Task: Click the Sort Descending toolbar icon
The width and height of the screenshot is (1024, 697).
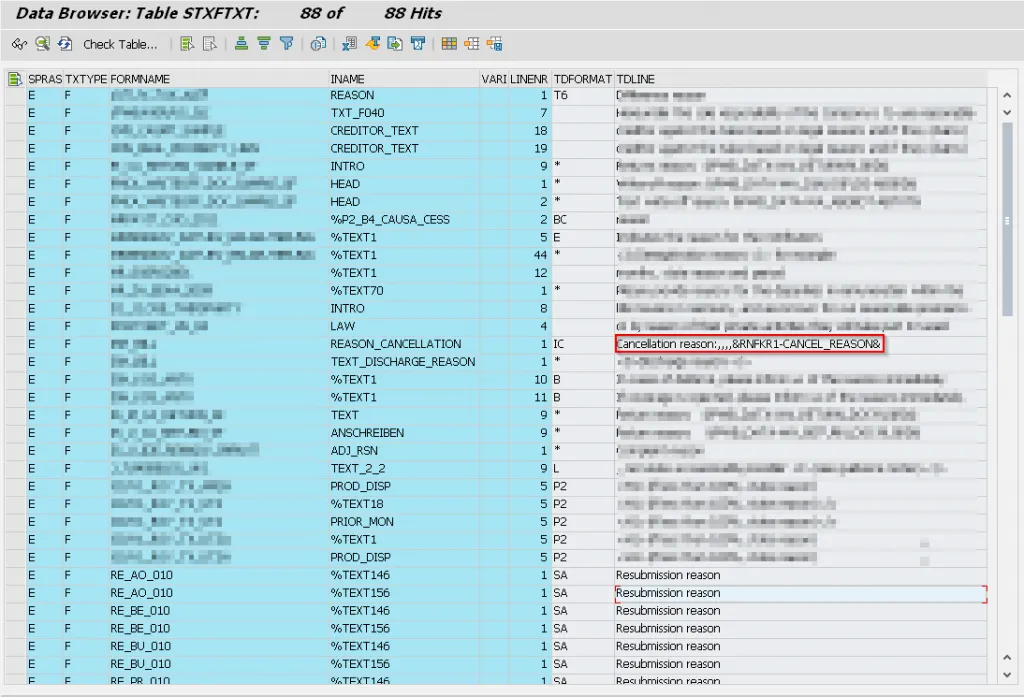Action: pos(264,44)
